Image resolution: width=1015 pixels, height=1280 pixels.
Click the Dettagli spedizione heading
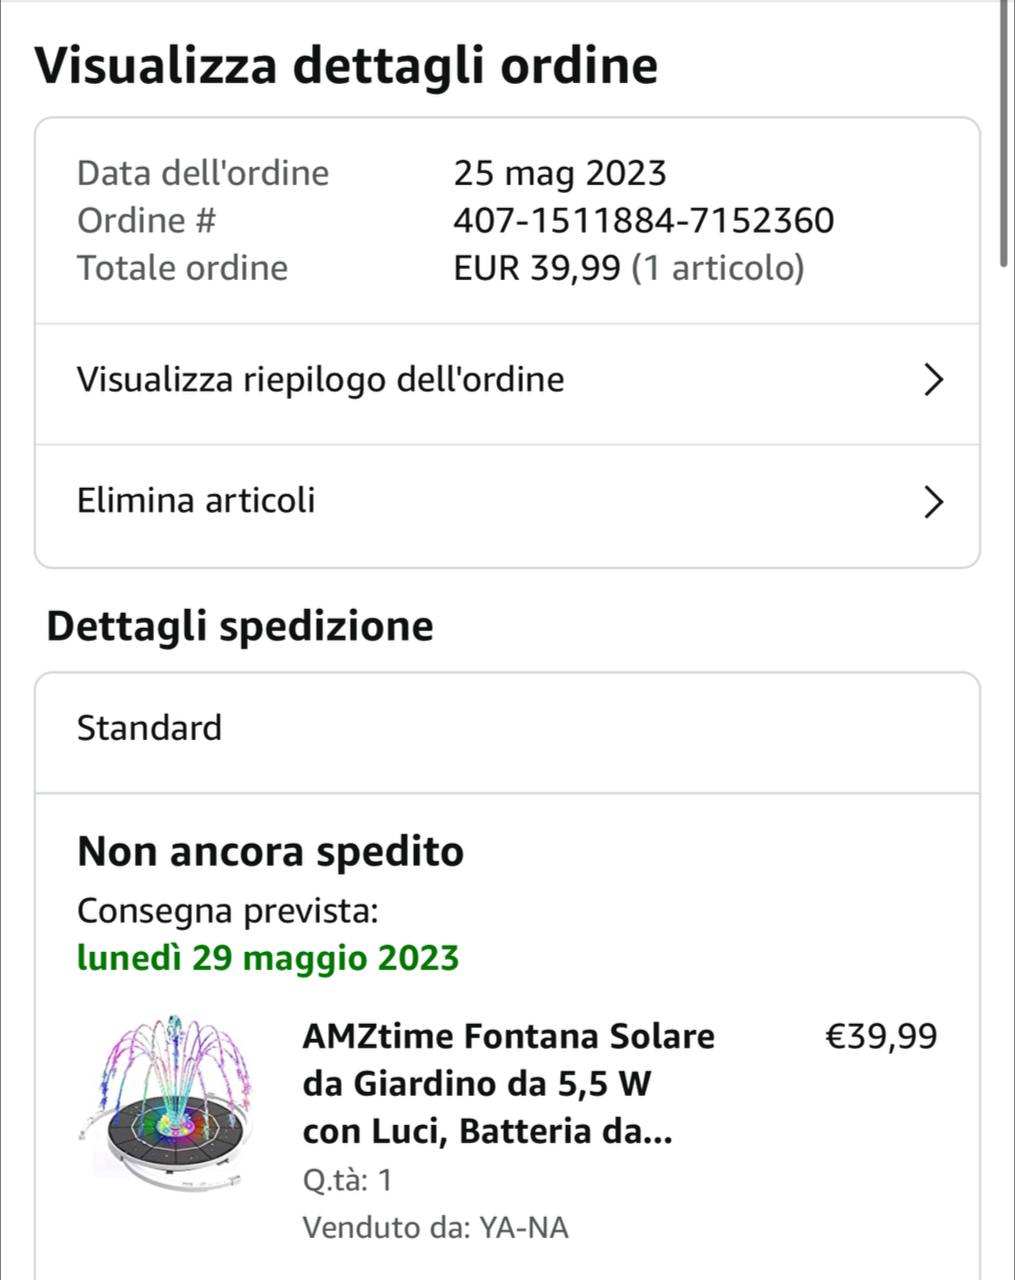(240, 626)
